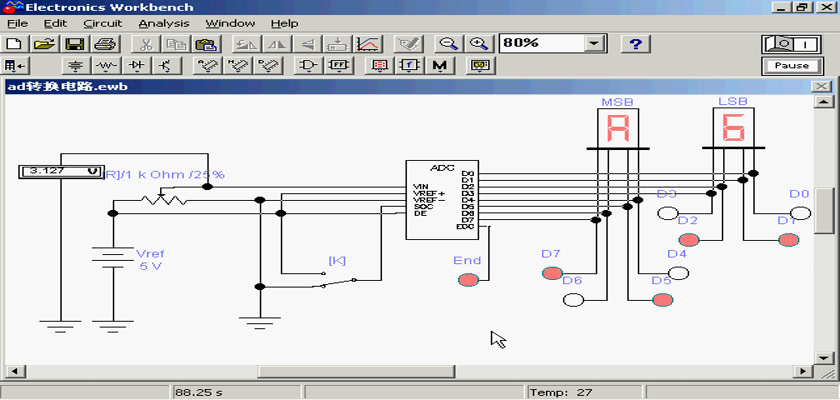Open the Indicators parts bin
This screenshot has width=840, height=400.
tap(379, 65)
